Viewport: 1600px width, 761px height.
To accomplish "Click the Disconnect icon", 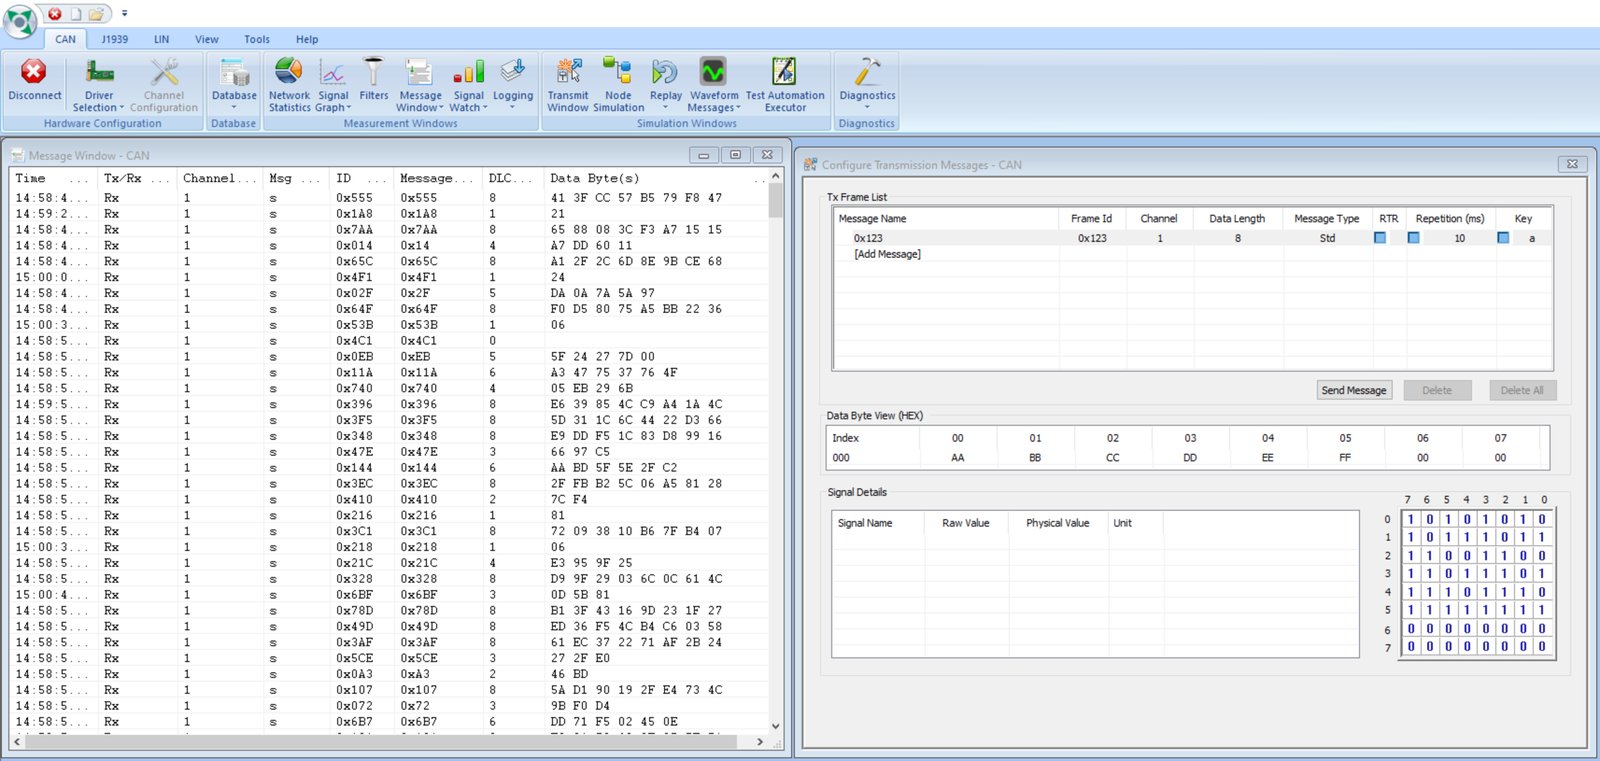I will (x=34, y=72).
